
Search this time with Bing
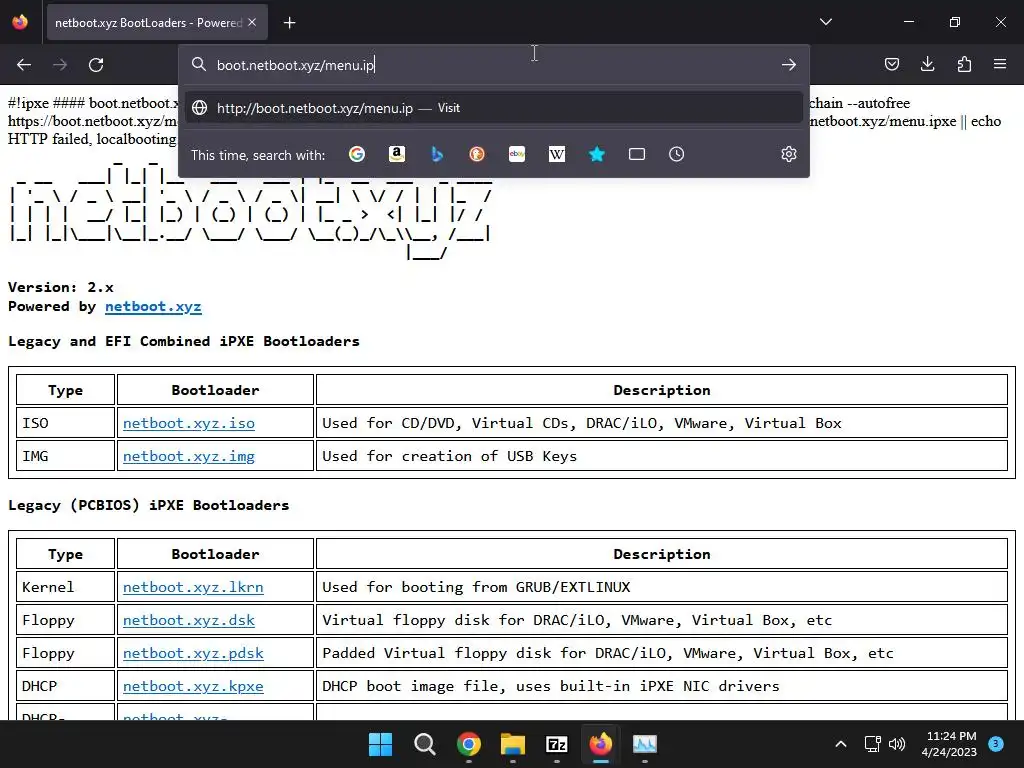tap(437, 154)
